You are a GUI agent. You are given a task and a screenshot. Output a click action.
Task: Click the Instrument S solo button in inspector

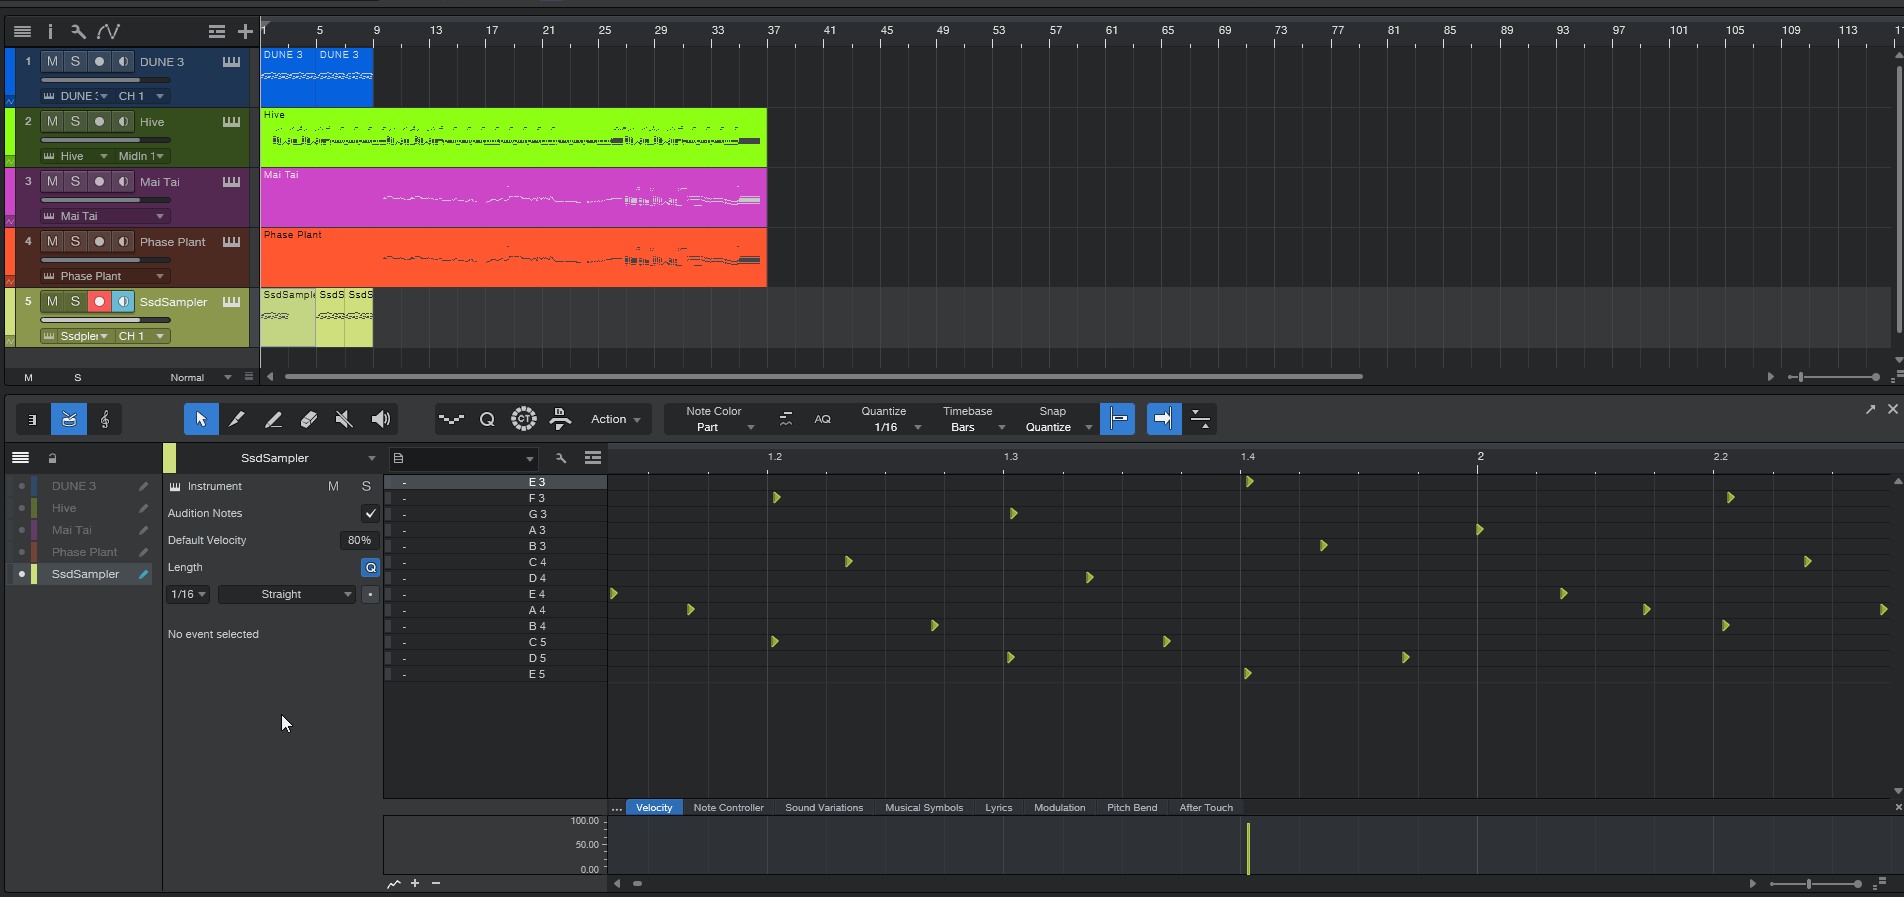click(x=366, y=486)
